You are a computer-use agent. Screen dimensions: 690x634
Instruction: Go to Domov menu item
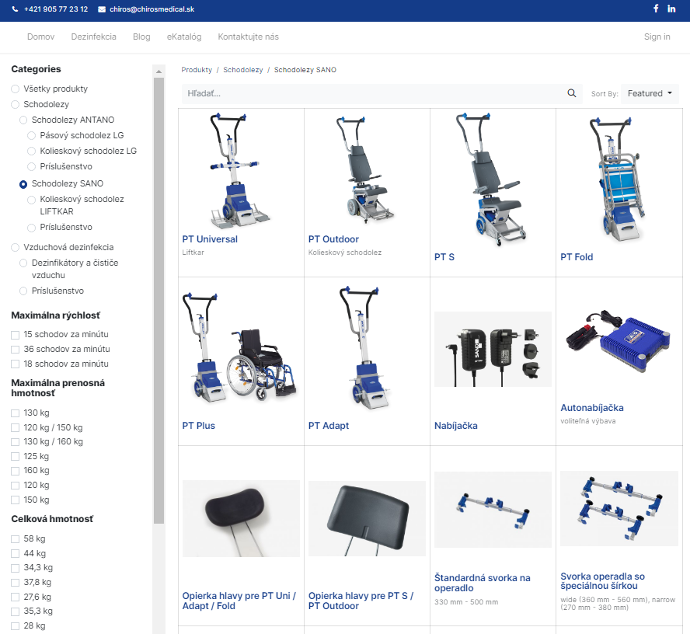tap(41, 37)
